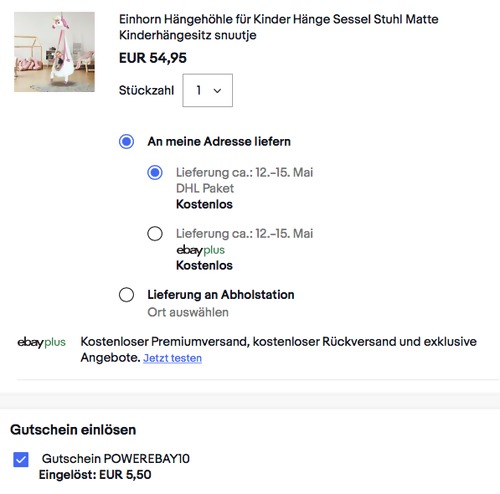Click the EUR 54,95 price text
This screenshot has width=500, height=494.
coord(153,58)
